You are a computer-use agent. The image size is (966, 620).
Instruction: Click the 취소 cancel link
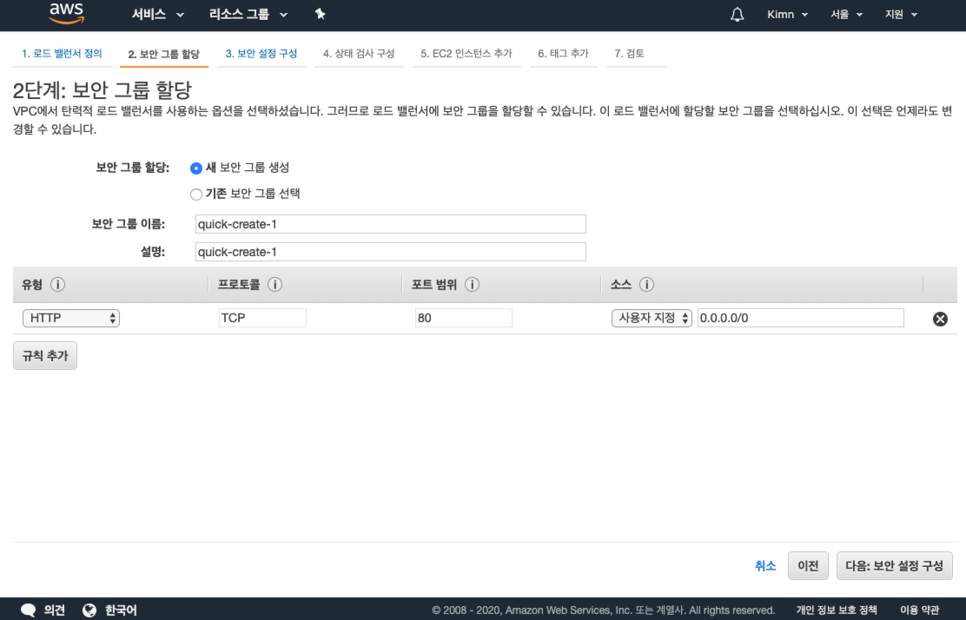pyautogui.click(x=765, y=566)
